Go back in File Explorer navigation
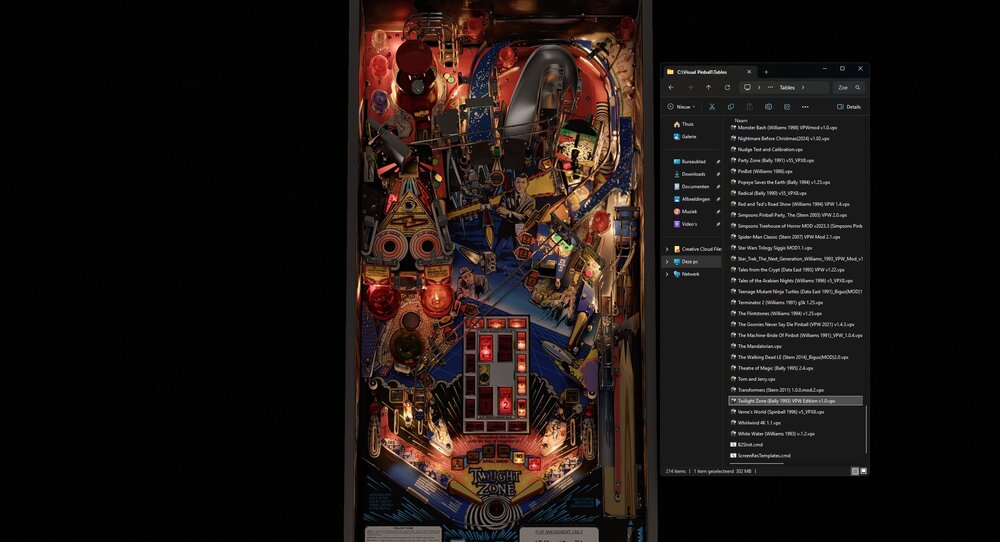Screen dimensions: 1000x542 (x=671, y=87)
